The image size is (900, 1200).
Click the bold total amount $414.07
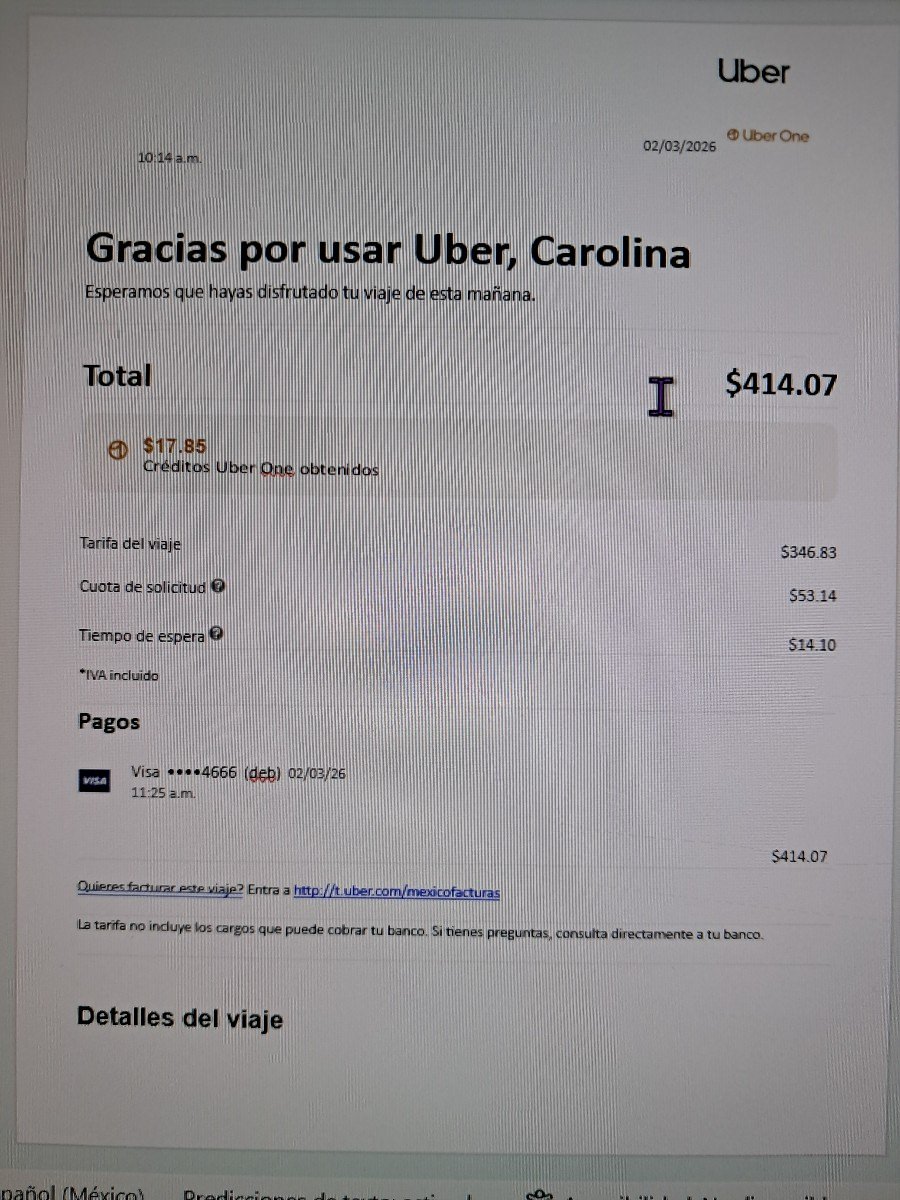tap(781, 383)
